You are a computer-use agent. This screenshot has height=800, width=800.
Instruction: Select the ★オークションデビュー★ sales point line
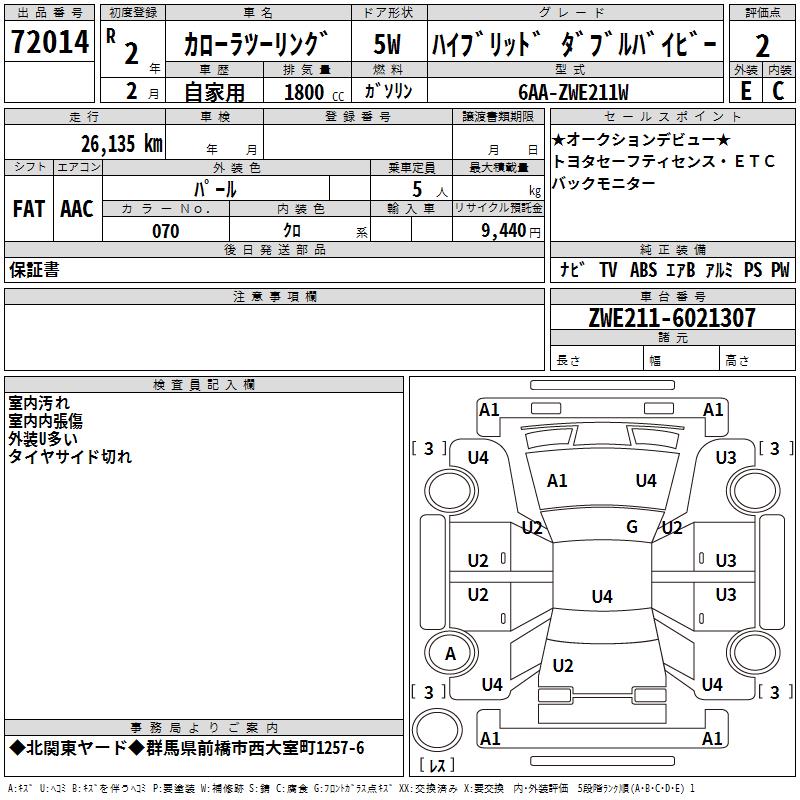tap(641, 139)
